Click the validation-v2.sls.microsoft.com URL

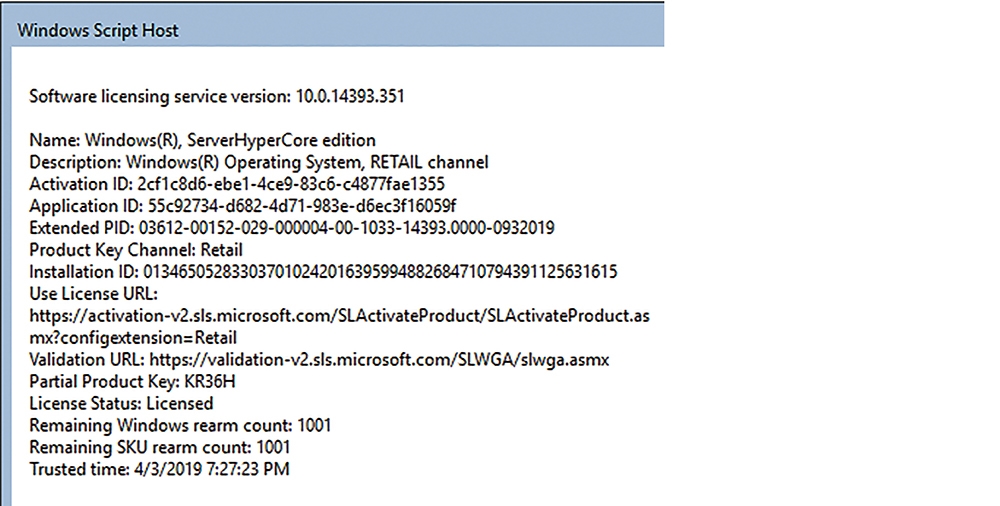[x=379, y=359]
